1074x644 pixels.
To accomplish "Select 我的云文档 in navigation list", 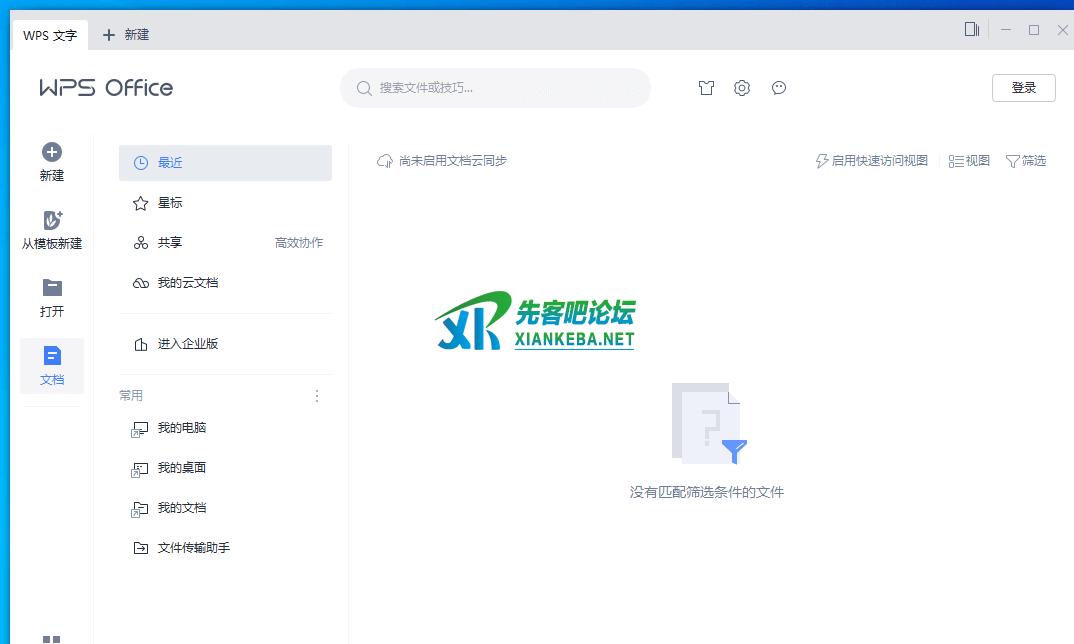I will click(x=187, y=283).
